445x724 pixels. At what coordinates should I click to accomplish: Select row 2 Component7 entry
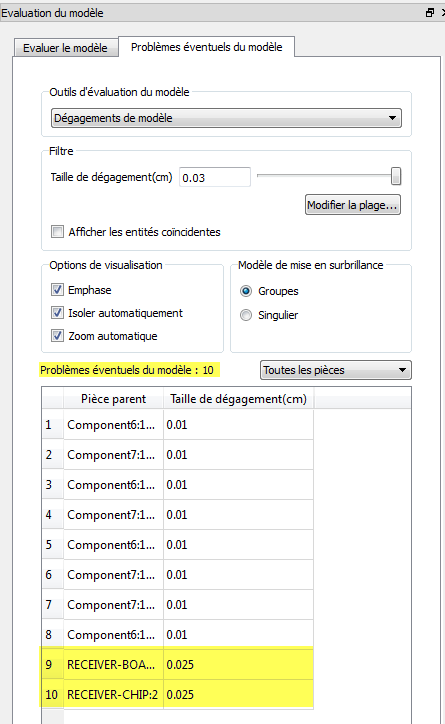pos(113,455)
